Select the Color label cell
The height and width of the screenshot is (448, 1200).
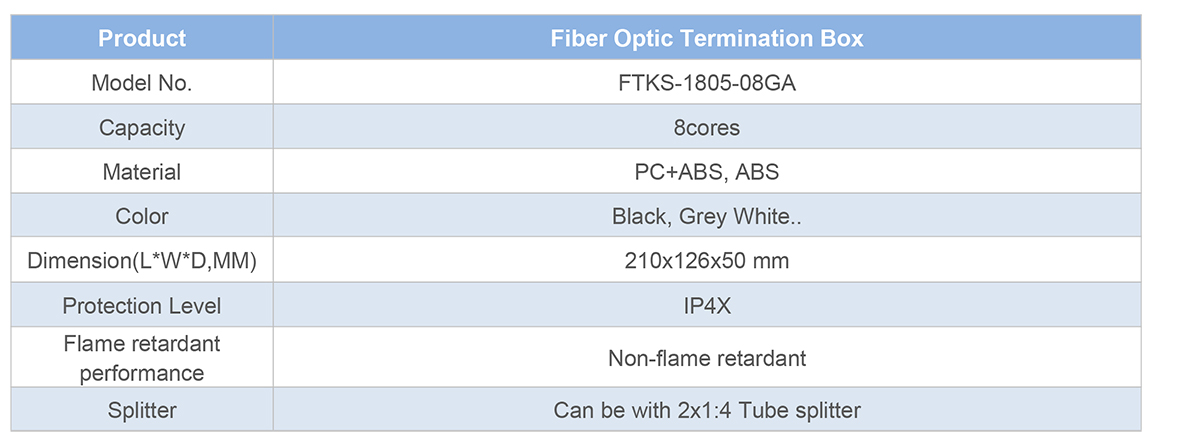pyautogui.click(x=142, y=216)
